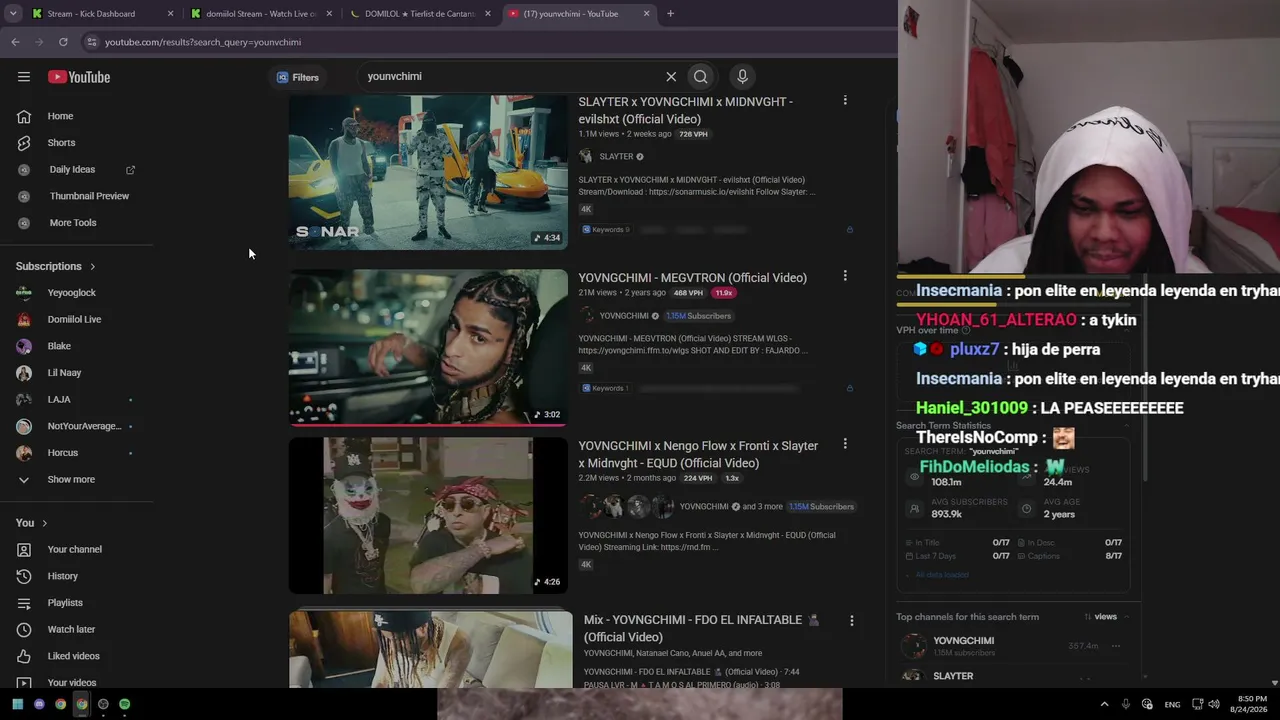The image size is (1280, 720).
Task: Open more actions for the FDO EL INFALTABLE mix
Action: pos(852,621)
